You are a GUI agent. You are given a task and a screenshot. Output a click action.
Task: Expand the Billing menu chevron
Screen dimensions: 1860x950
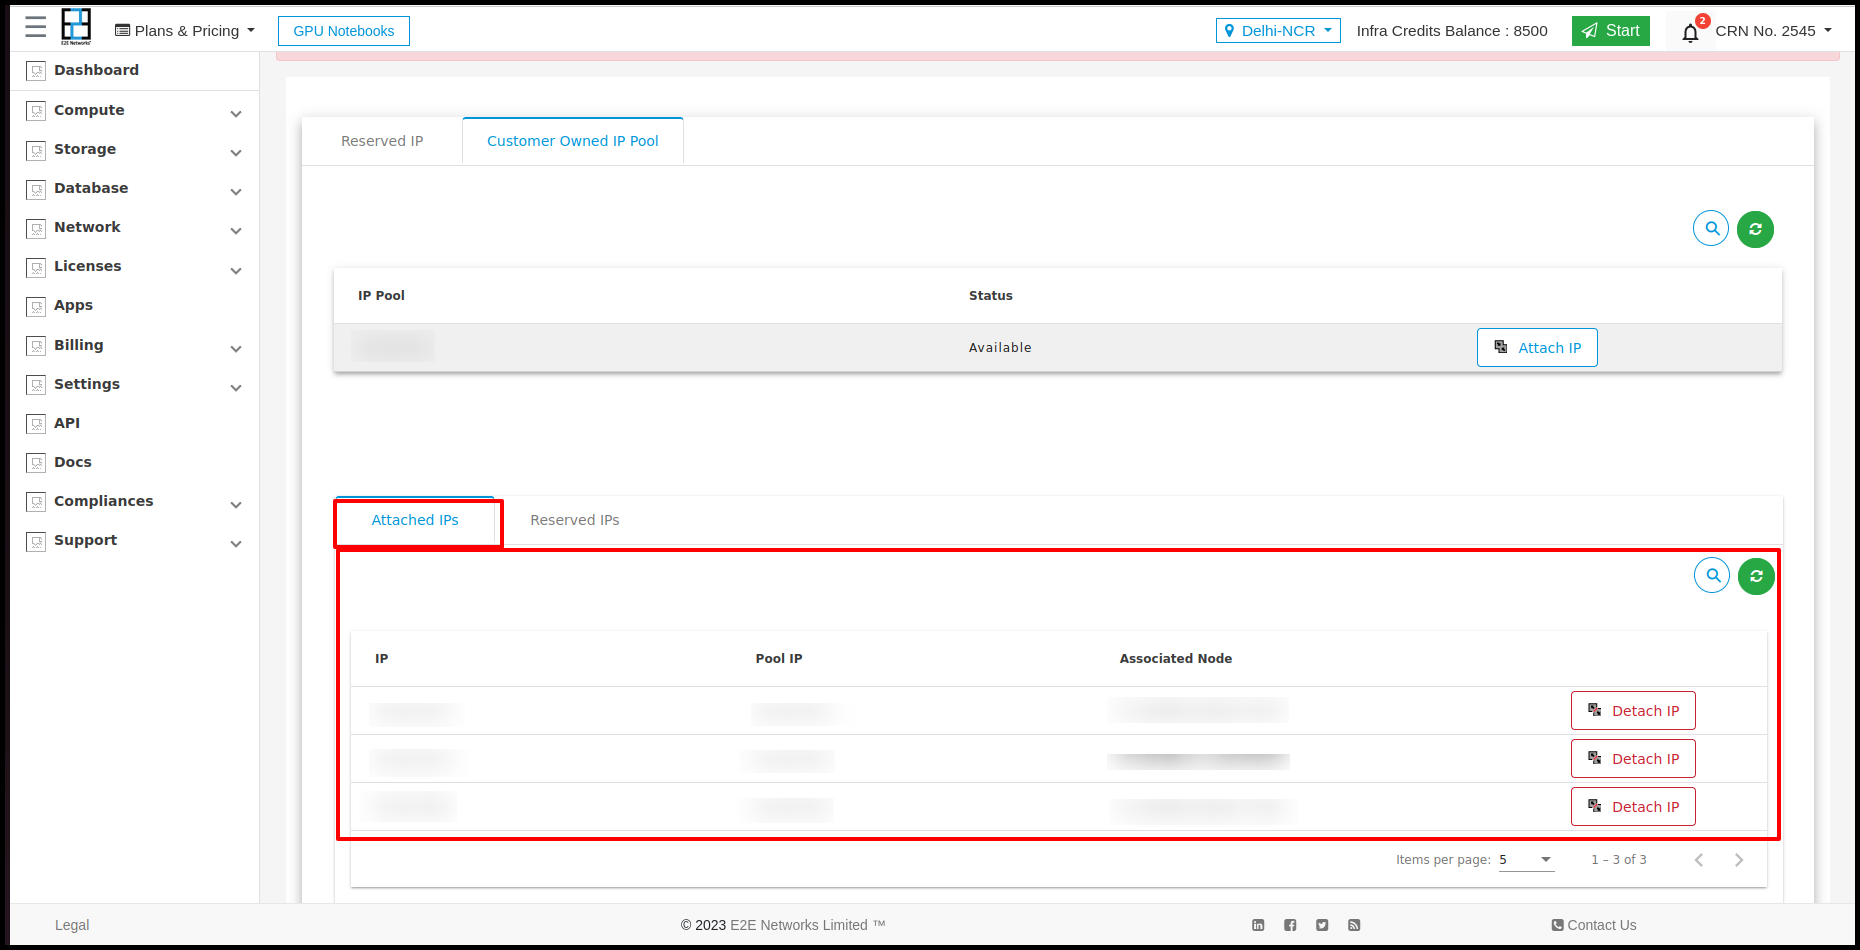(x=236, y=349)
